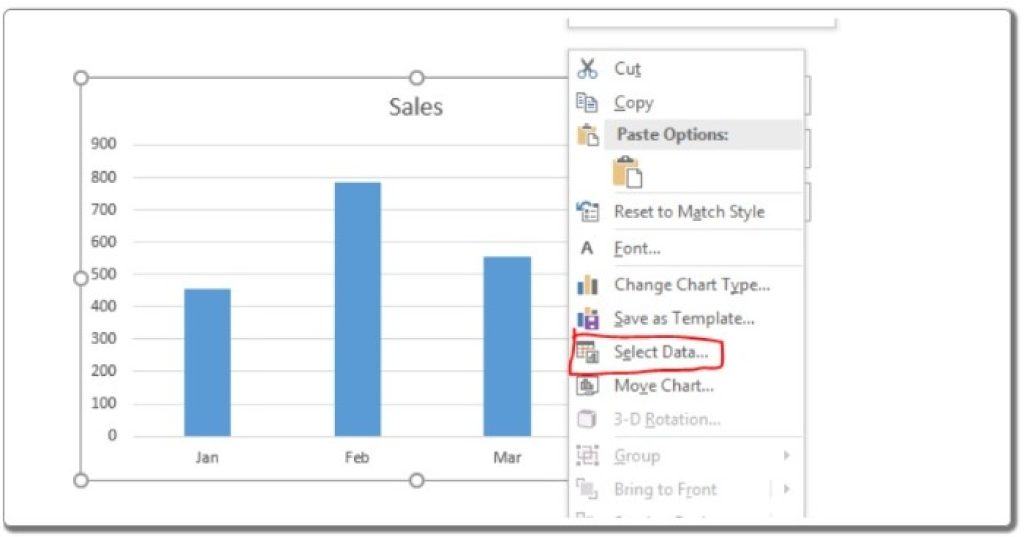Screen dimensions: 1024x537
Task: Click the Feb axis label
Action: [357, 457]
